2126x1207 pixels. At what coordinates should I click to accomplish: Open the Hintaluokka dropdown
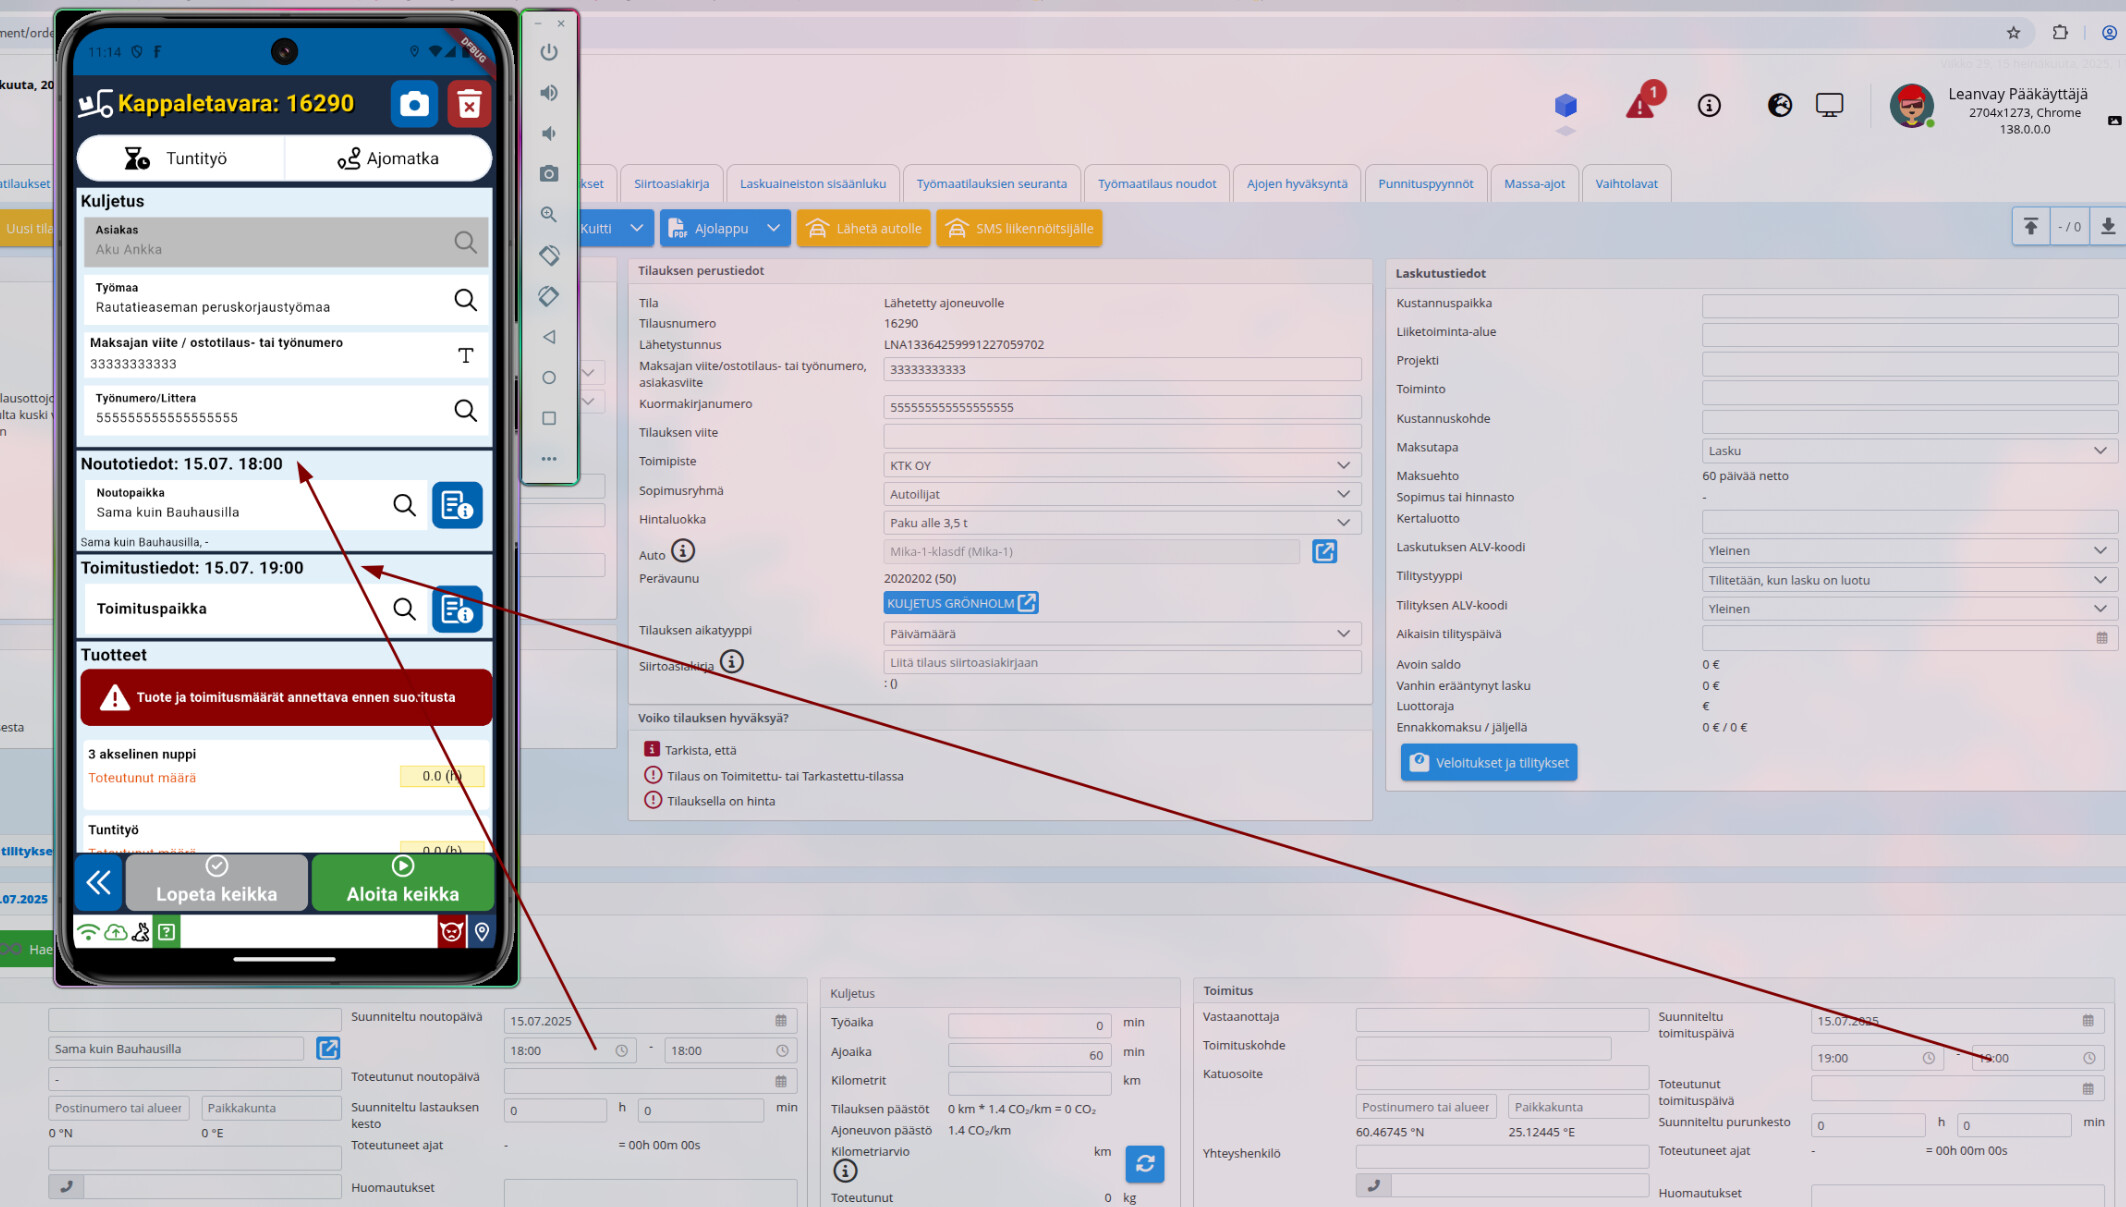coord(1343,522)
